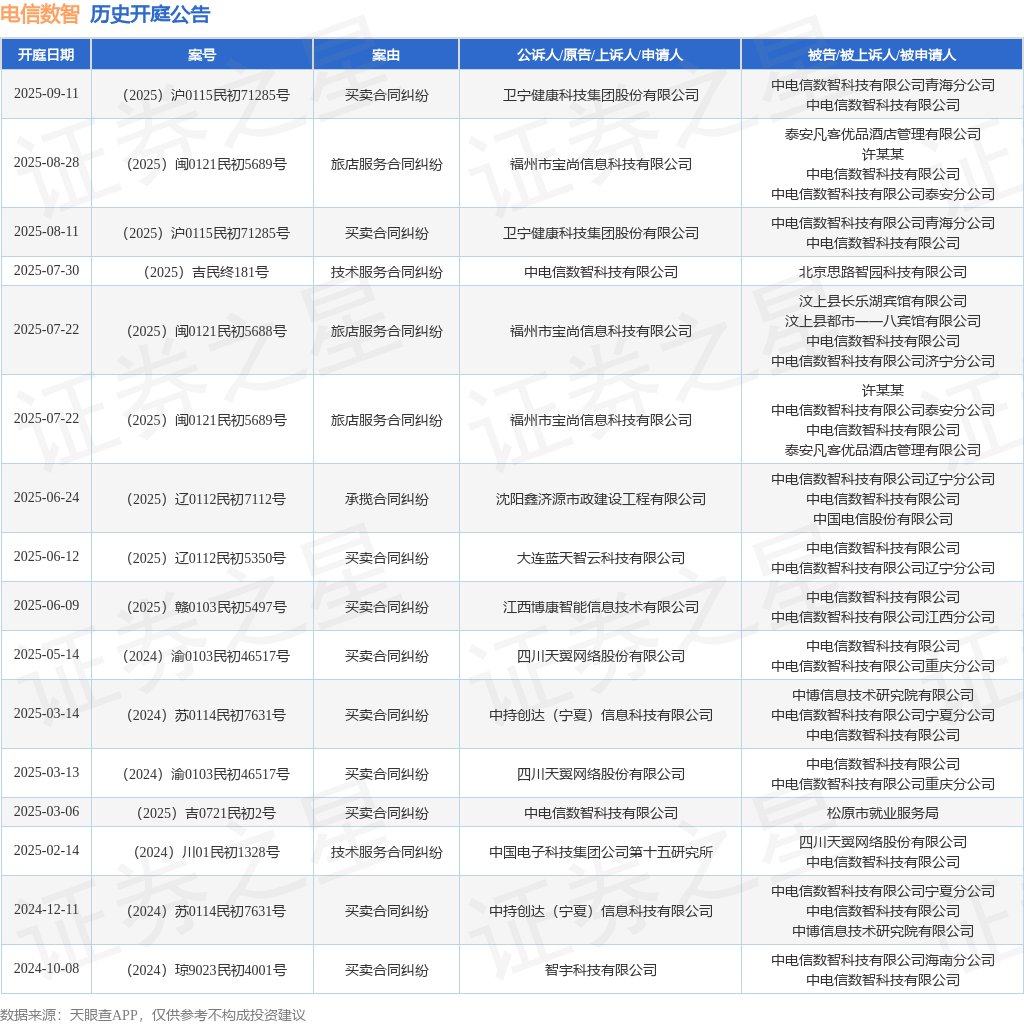Screen dimensions: 1024x1024
Task: Click the date cell '2025-03-14'
Action: click(46, 713)
